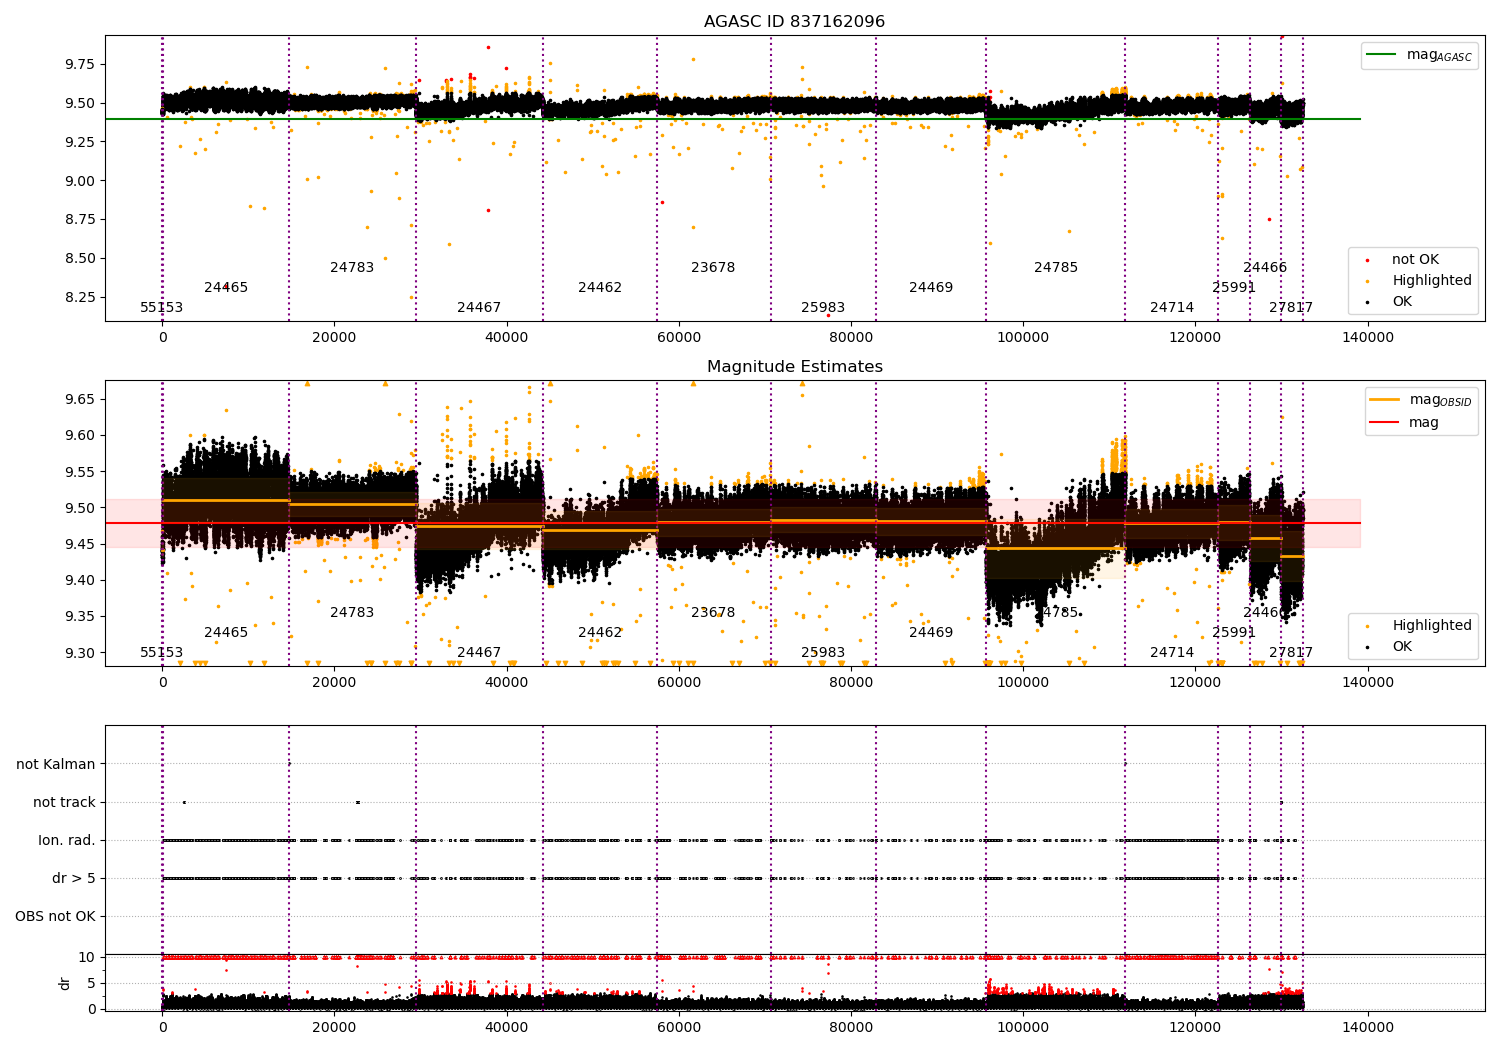1500x1050 pixels.
Task: Click the red line sample beside 'mag' legend
Action: coord(1385,423)
